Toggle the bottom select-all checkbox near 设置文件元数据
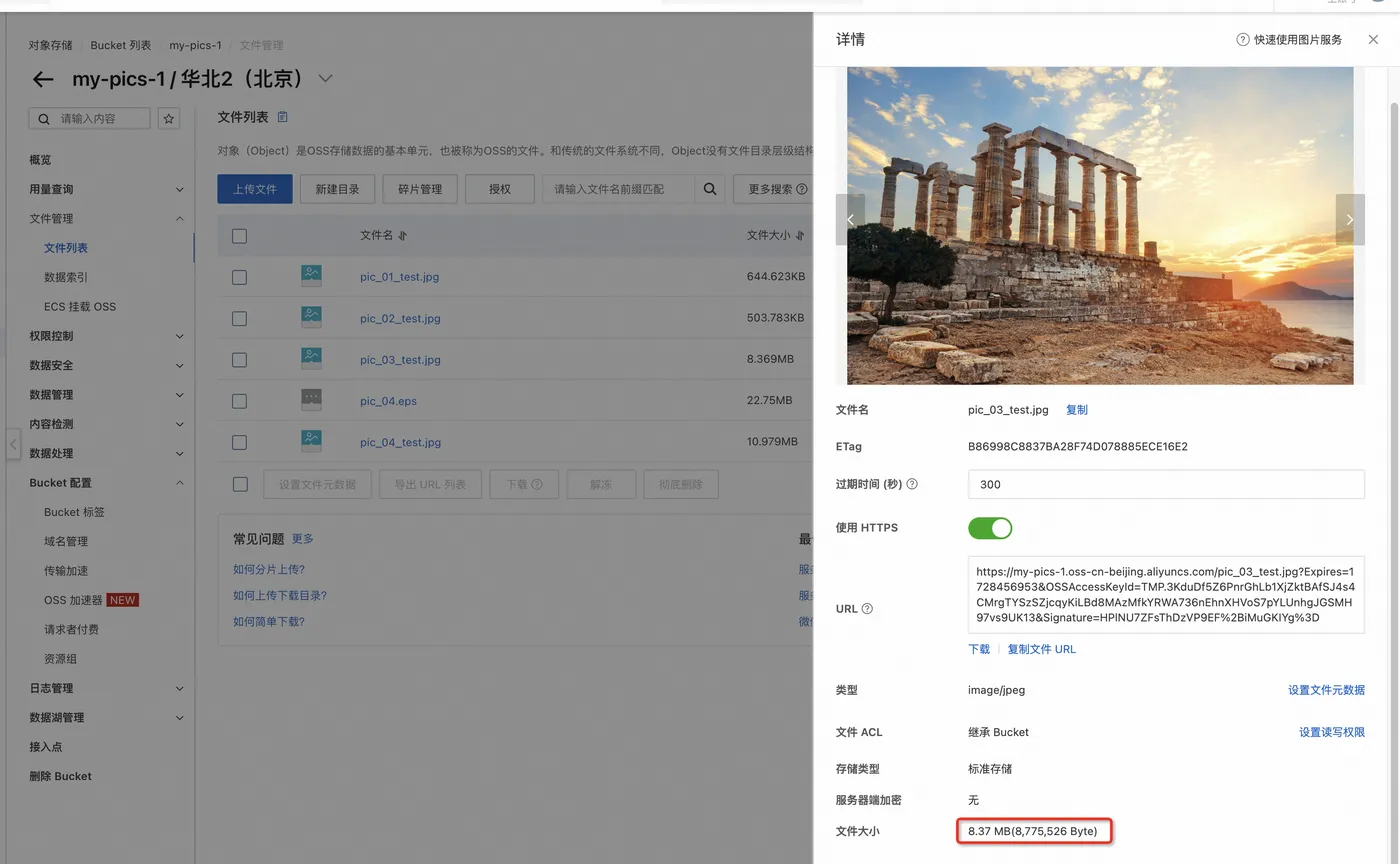This screenshot has width=1400, height=864. [239, 484]
